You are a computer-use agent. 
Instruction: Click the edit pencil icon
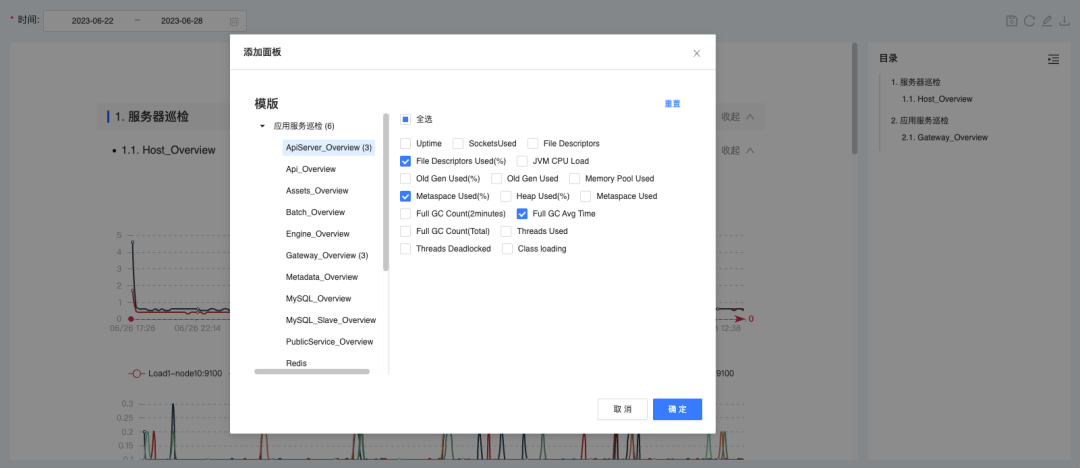point(1047,21)
